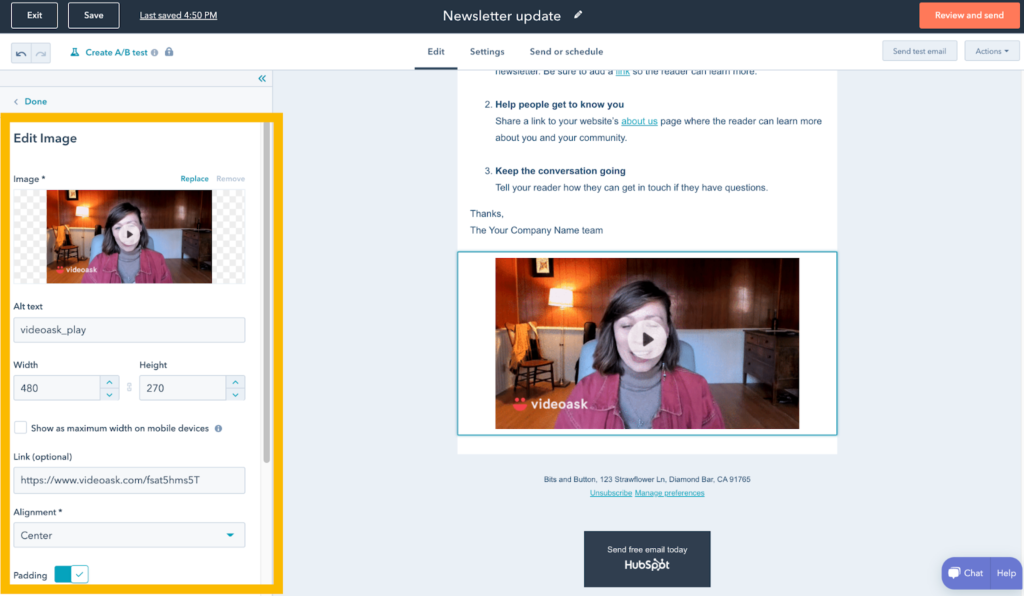Remove the selected image
Image resolution: width=1024 pixels, height=596 pixels.
[x=231, y=179]
